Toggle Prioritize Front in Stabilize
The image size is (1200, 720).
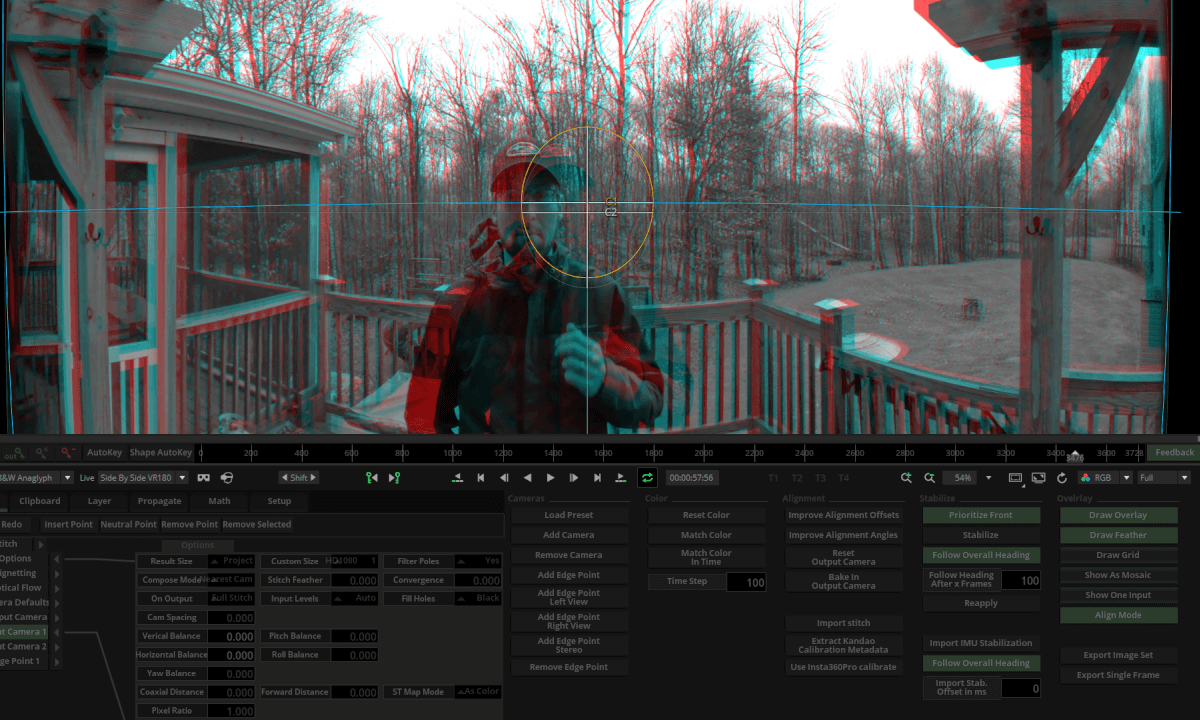pyautogui.click(x=980, y=515)
